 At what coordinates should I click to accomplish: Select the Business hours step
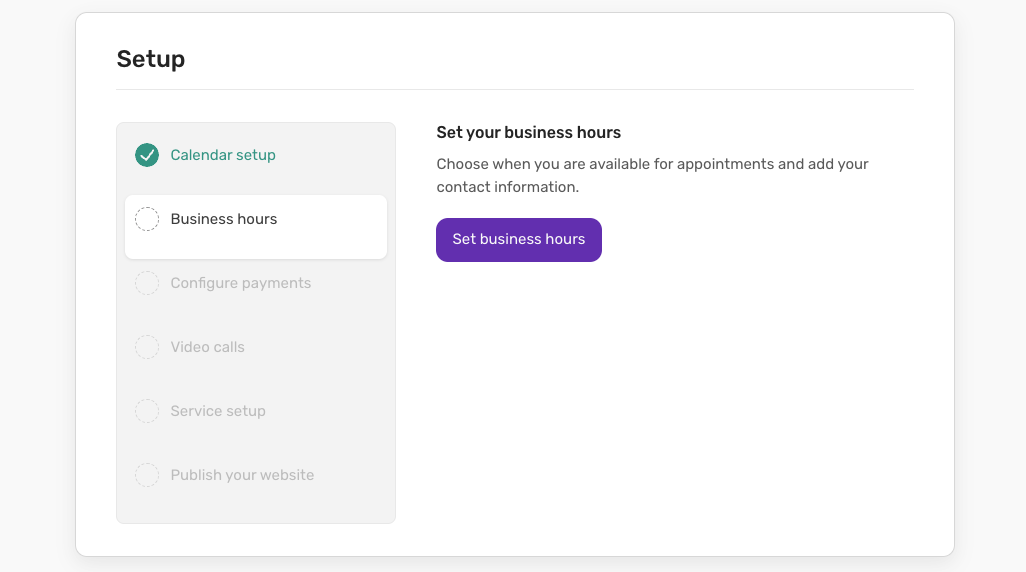pyautogui.click(x=256, y=226)
